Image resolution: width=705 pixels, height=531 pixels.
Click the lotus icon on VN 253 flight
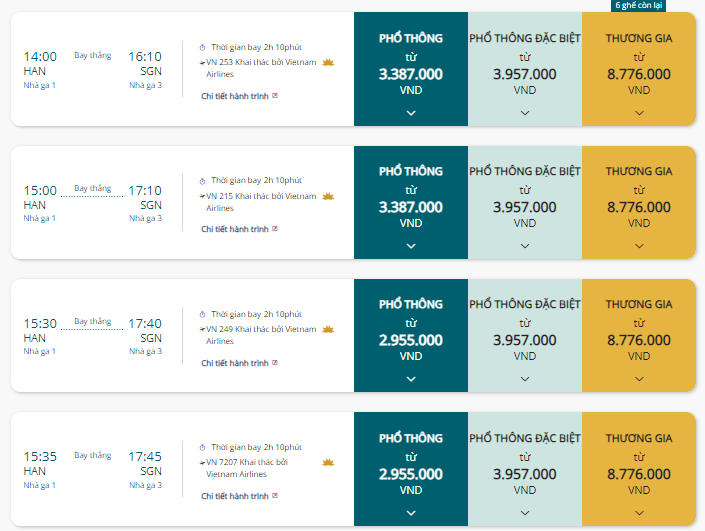click(x=328, y=62)
